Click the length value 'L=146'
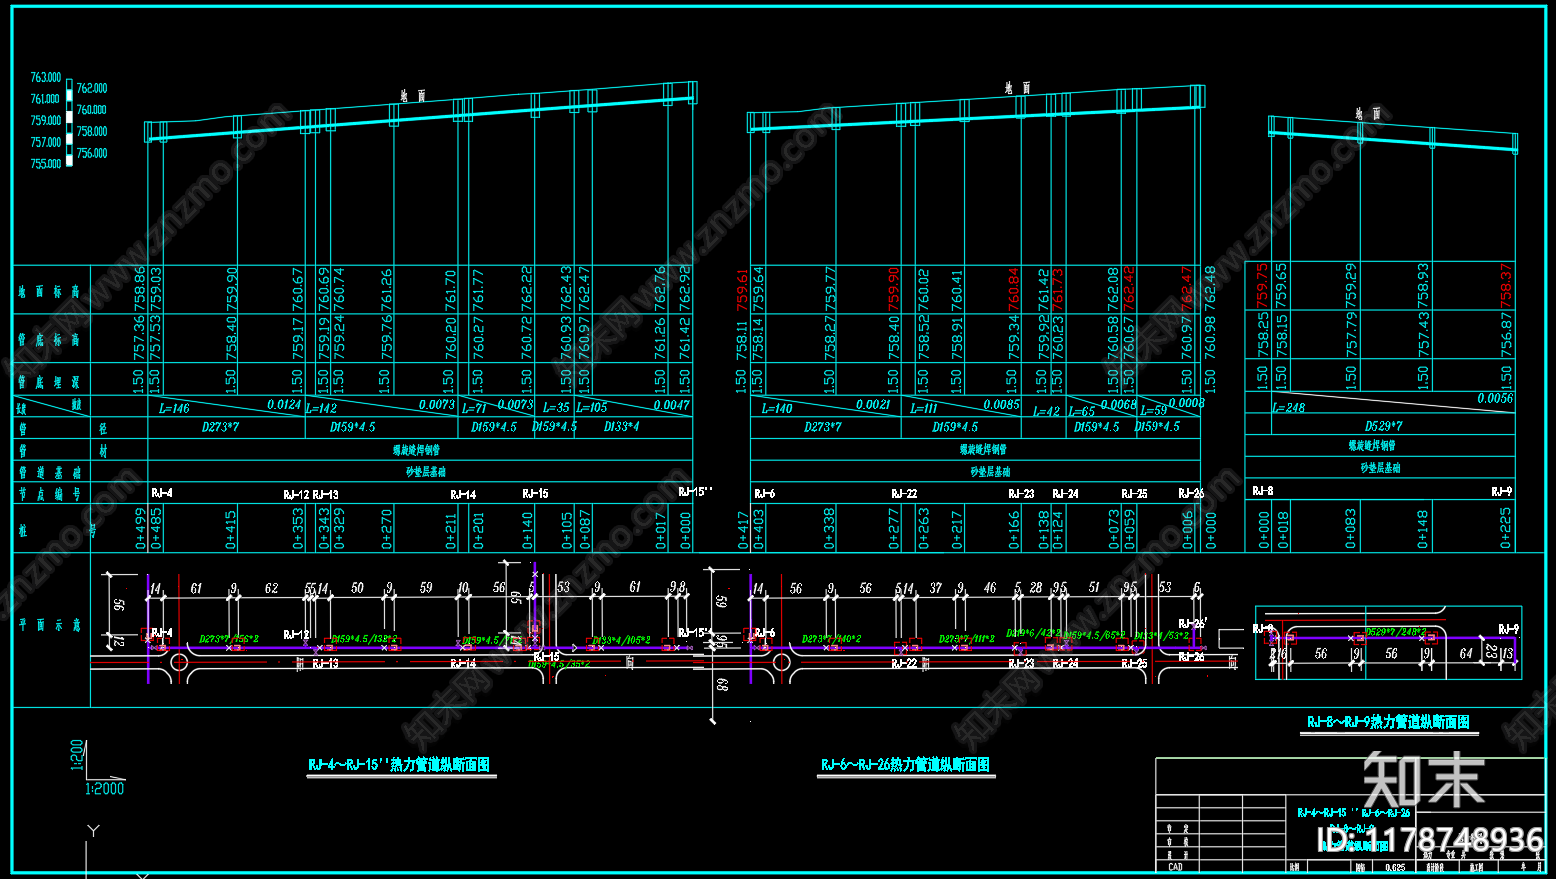Image resolution: width=1556 pixels, height=879 pixels. [174, 408]
